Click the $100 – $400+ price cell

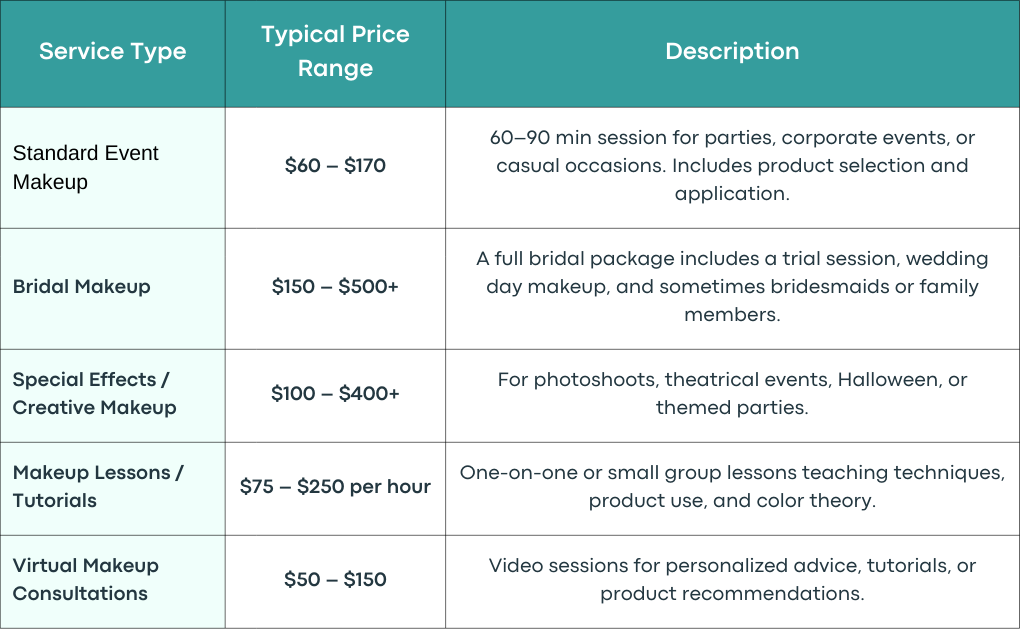click(335, 393)
